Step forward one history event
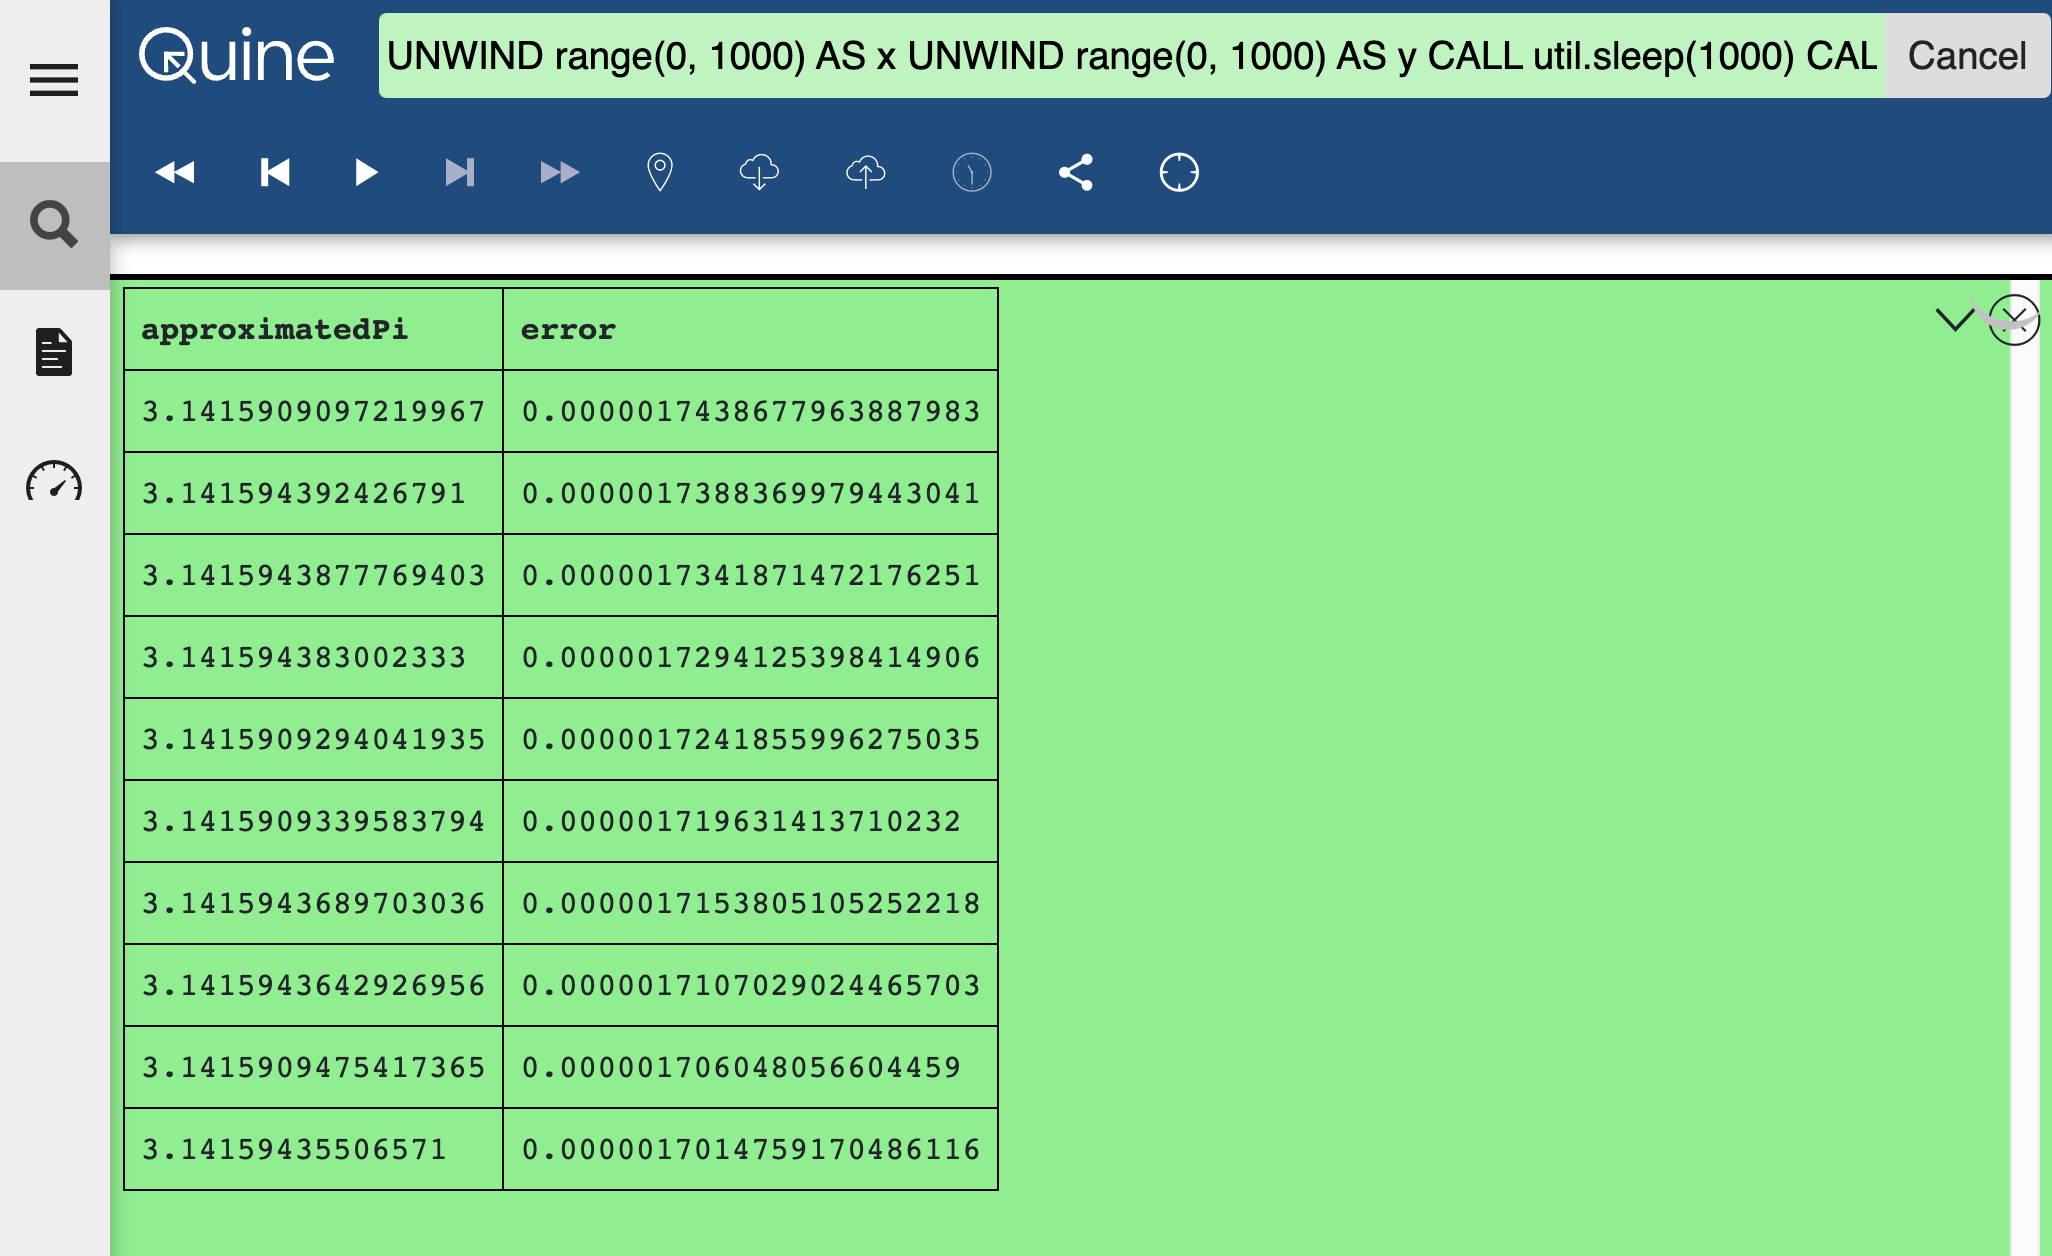Screen dimensions: 2052x1256 [459, 173]
